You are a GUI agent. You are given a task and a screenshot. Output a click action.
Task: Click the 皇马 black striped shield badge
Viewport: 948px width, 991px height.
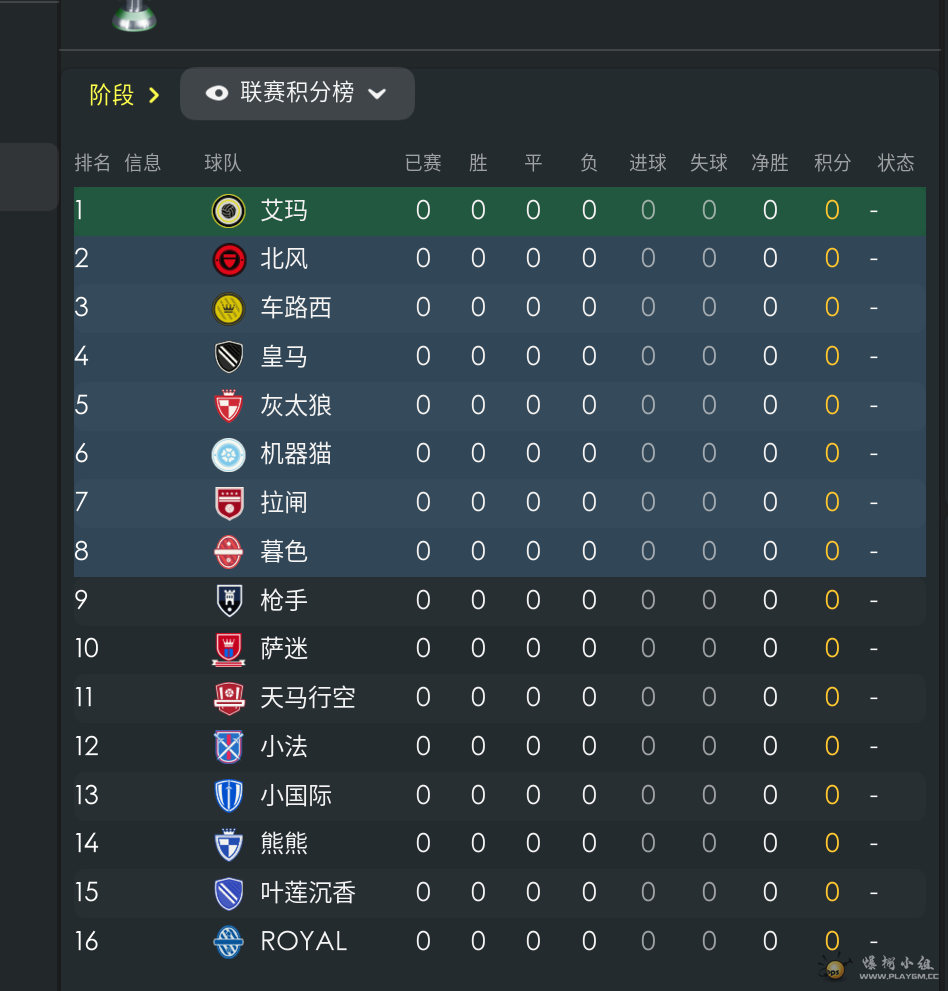coord(228,357)
